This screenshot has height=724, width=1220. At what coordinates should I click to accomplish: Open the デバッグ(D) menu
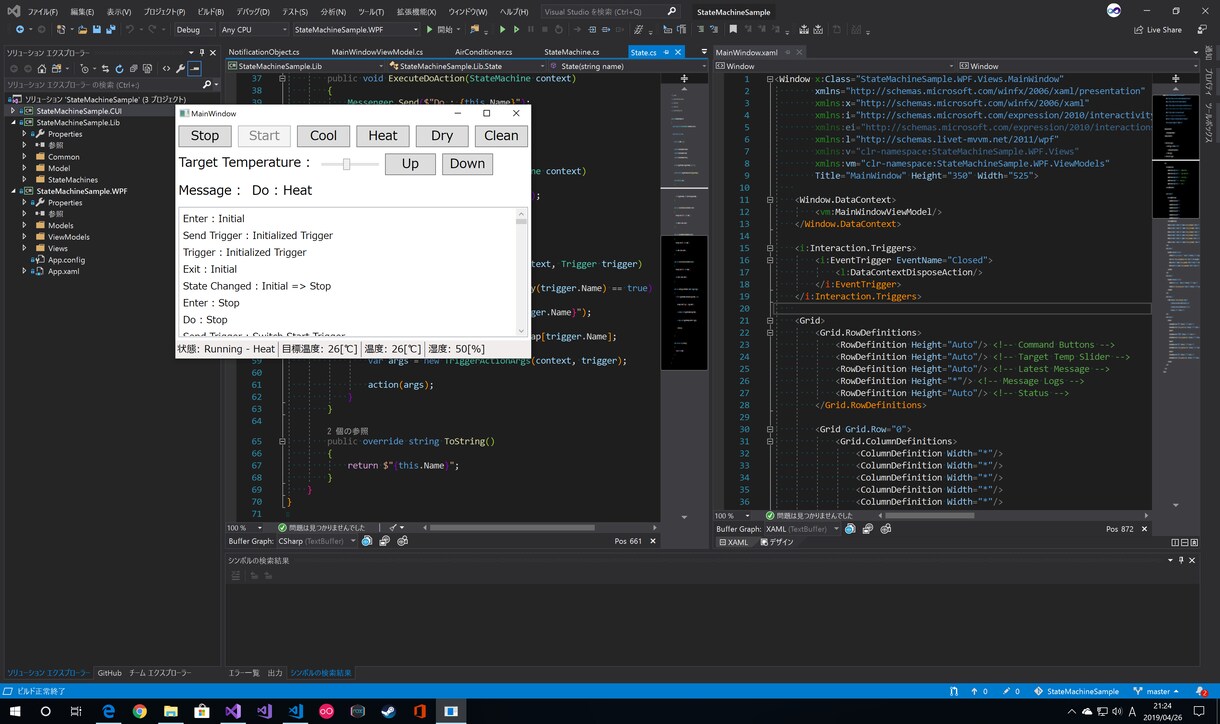(253, 12)
